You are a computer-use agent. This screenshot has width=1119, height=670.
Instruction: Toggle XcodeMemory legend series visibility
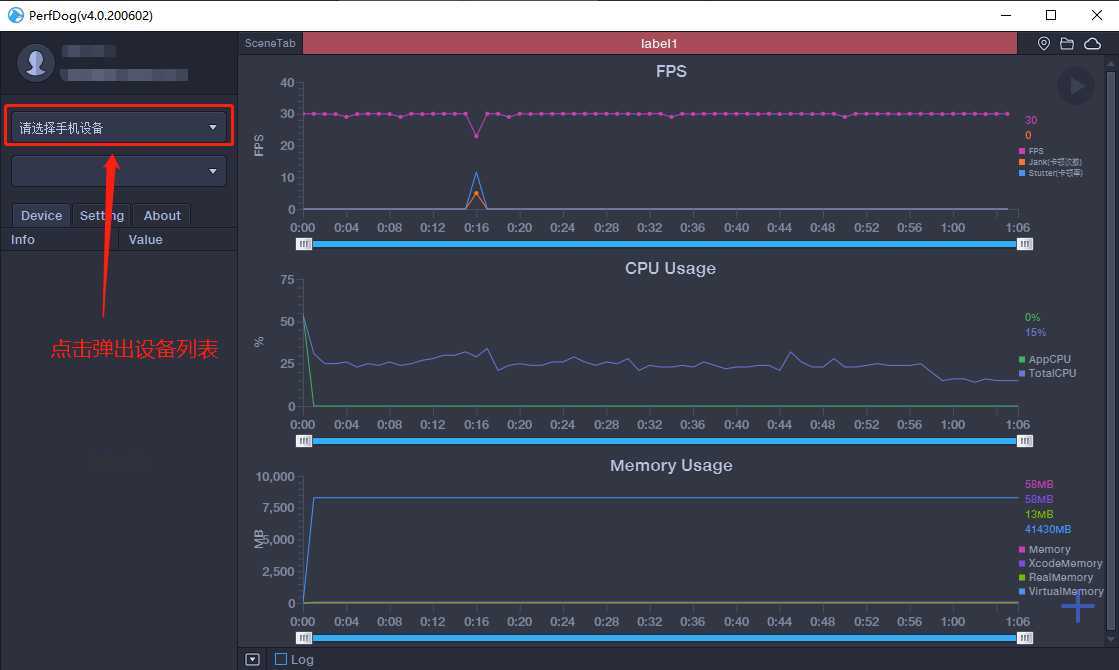pyautogui.click(x=1060, y=563)
